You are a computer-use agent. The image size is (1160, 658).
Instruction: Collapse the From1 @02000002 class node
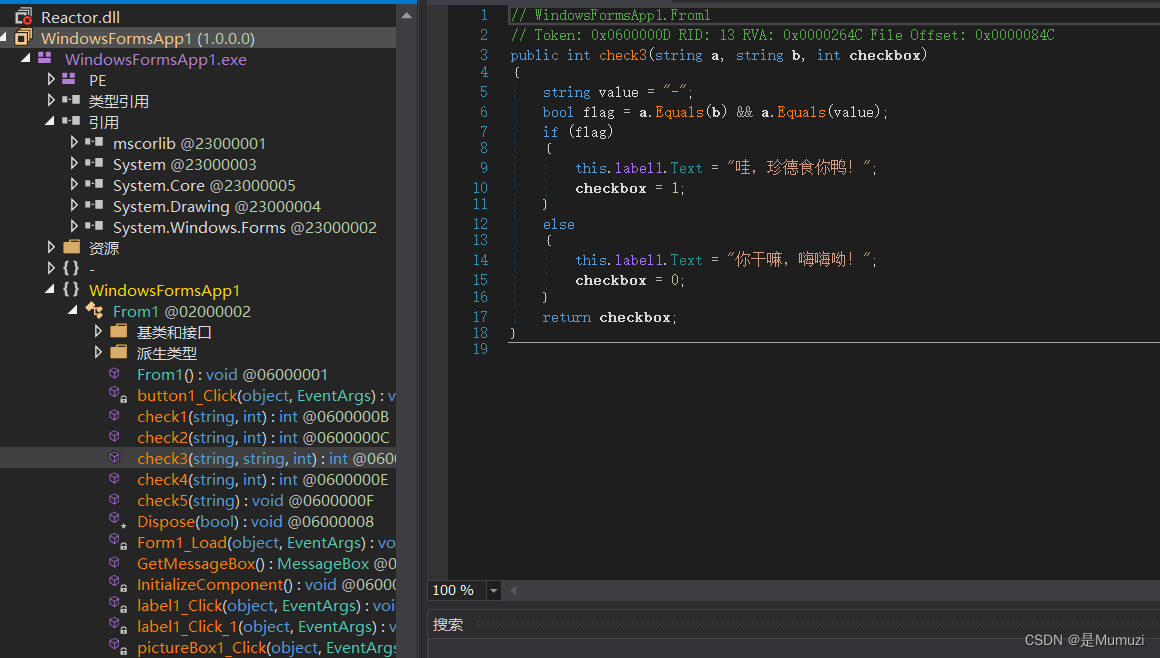[x=73, y=310]
